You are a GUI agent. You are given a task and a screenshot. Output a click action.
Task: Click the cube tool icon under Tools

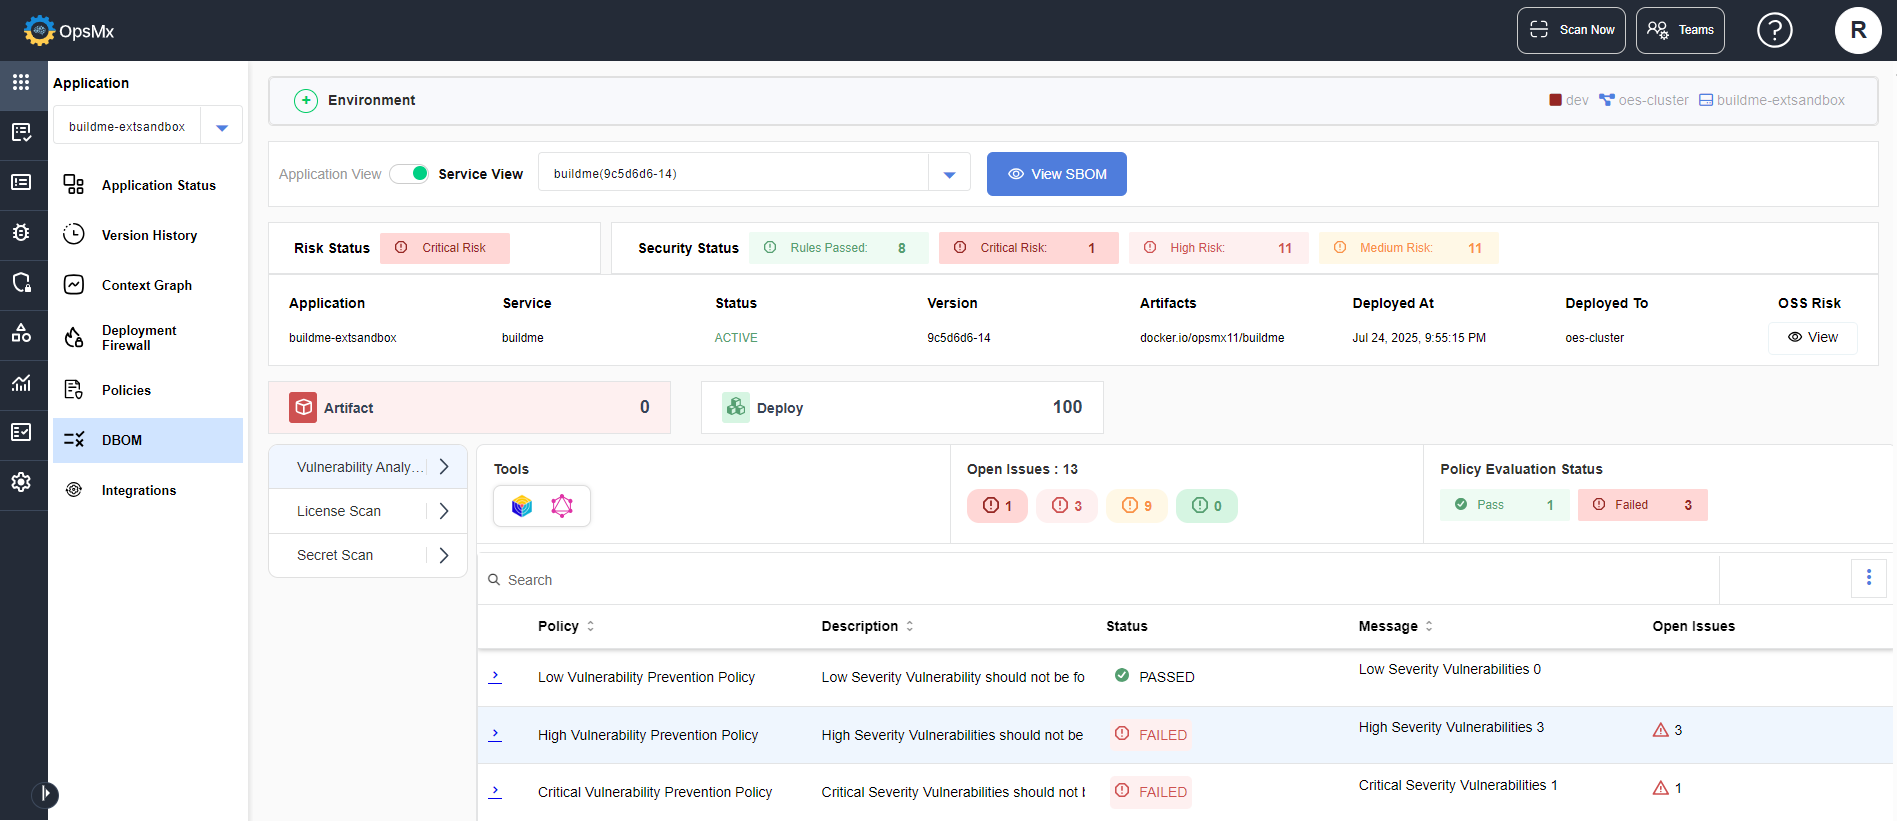522,506
